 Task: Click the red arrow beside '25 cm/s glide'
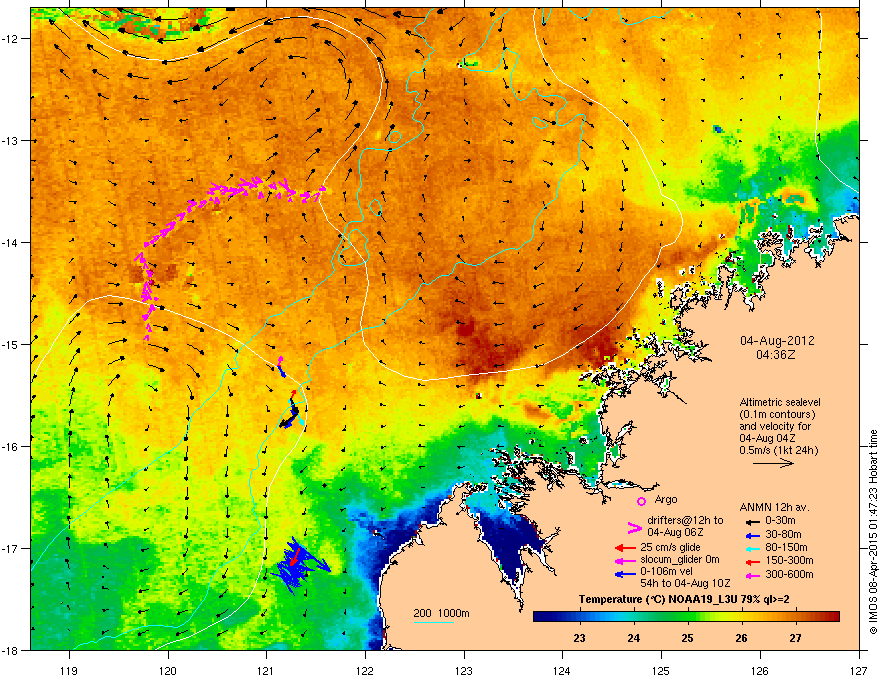625,548
